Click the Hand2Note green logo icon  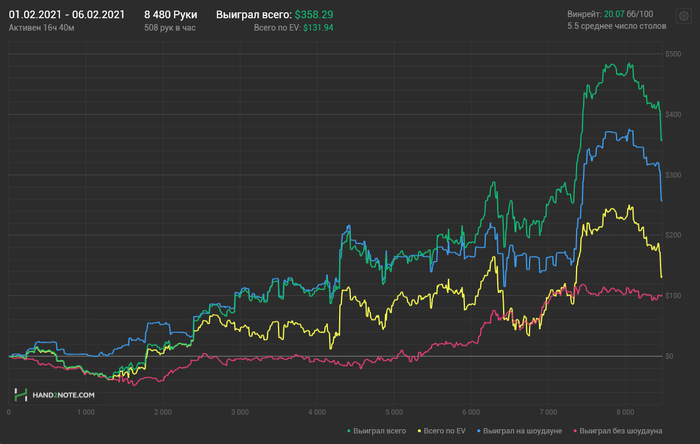20,396
